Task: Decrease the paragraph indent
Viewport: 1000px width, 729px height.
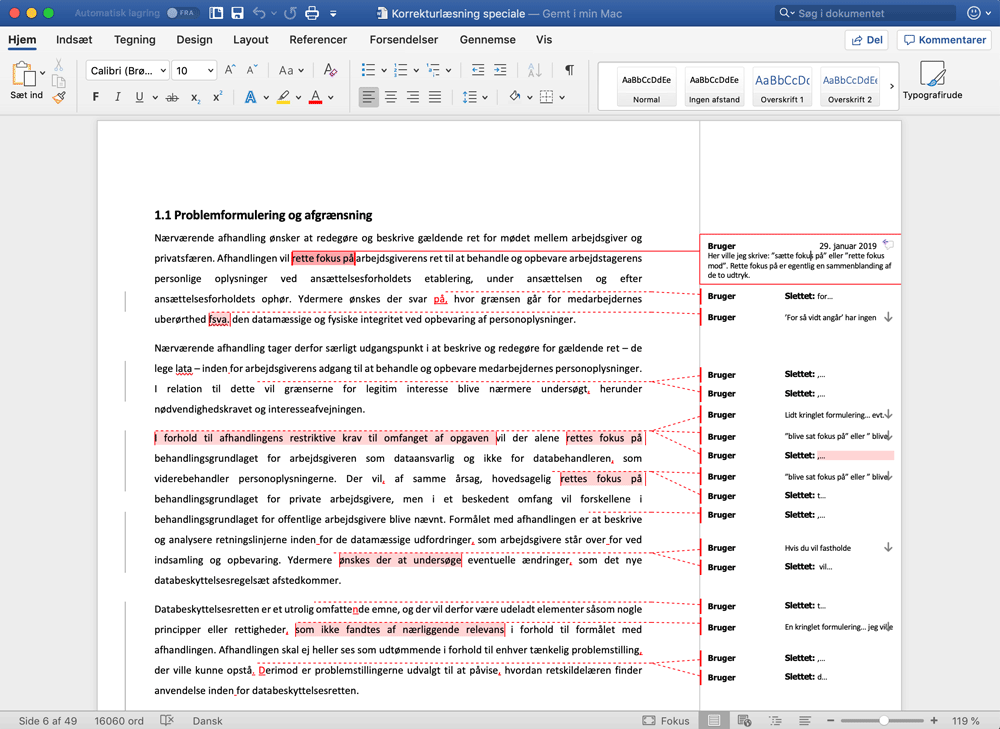Action: 478,70
